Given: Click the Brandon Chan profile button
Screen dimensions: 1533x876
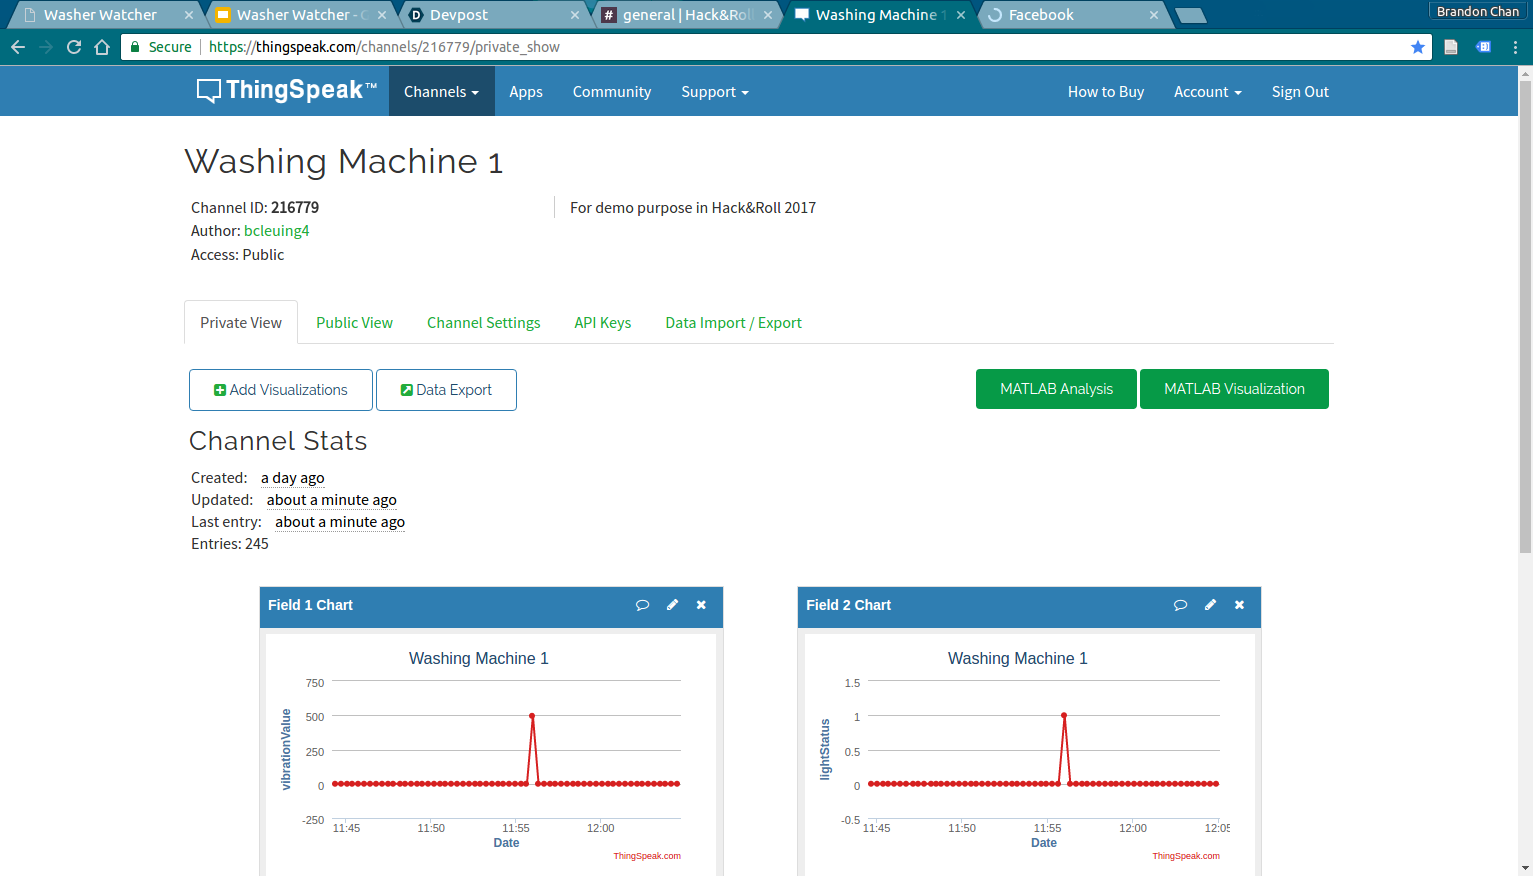Looking at the screenshot, I should [1478, 11].
